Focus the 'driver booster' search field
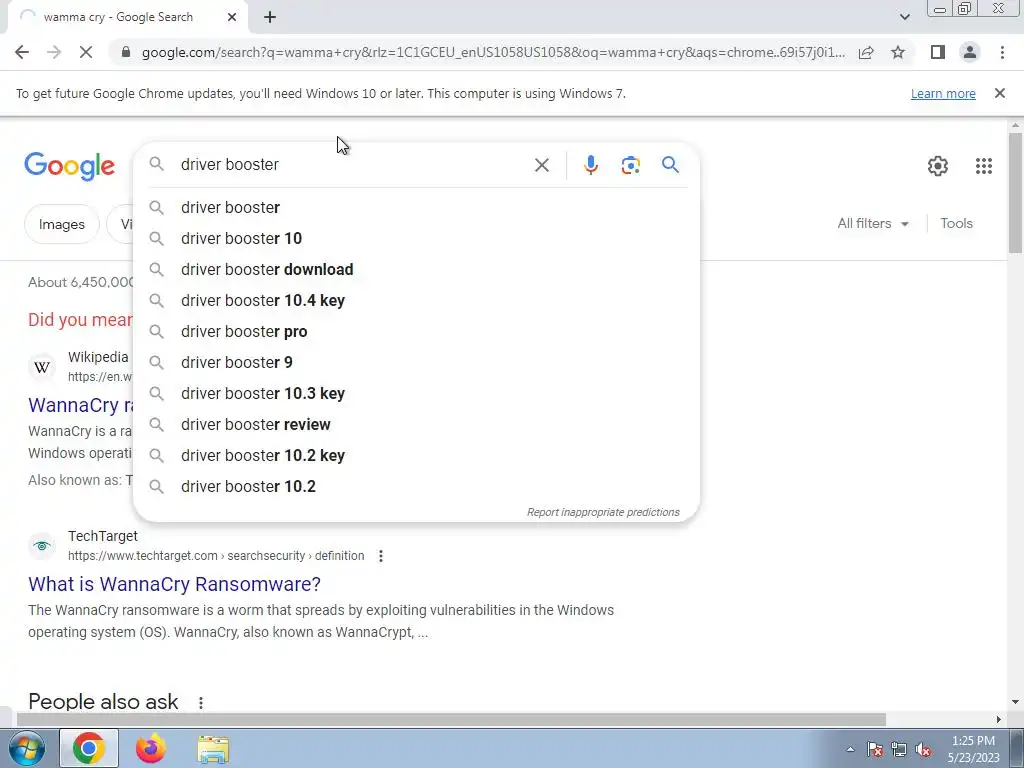Screen dimensions: 1024x768 (x=353, y=165)
